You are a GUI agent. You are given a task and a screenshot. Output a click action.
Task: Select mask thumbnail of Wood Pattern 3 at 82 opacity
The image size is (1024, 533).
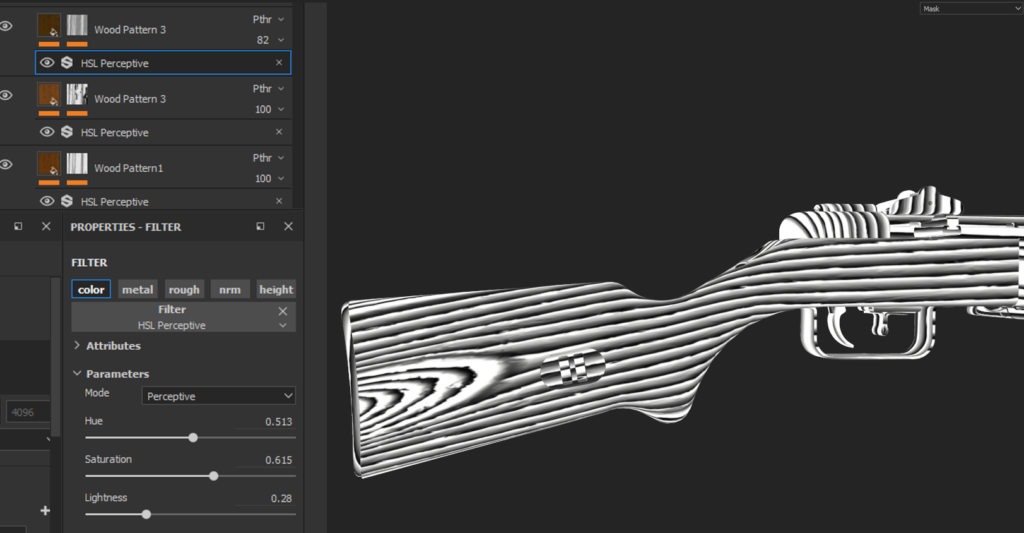77,25
